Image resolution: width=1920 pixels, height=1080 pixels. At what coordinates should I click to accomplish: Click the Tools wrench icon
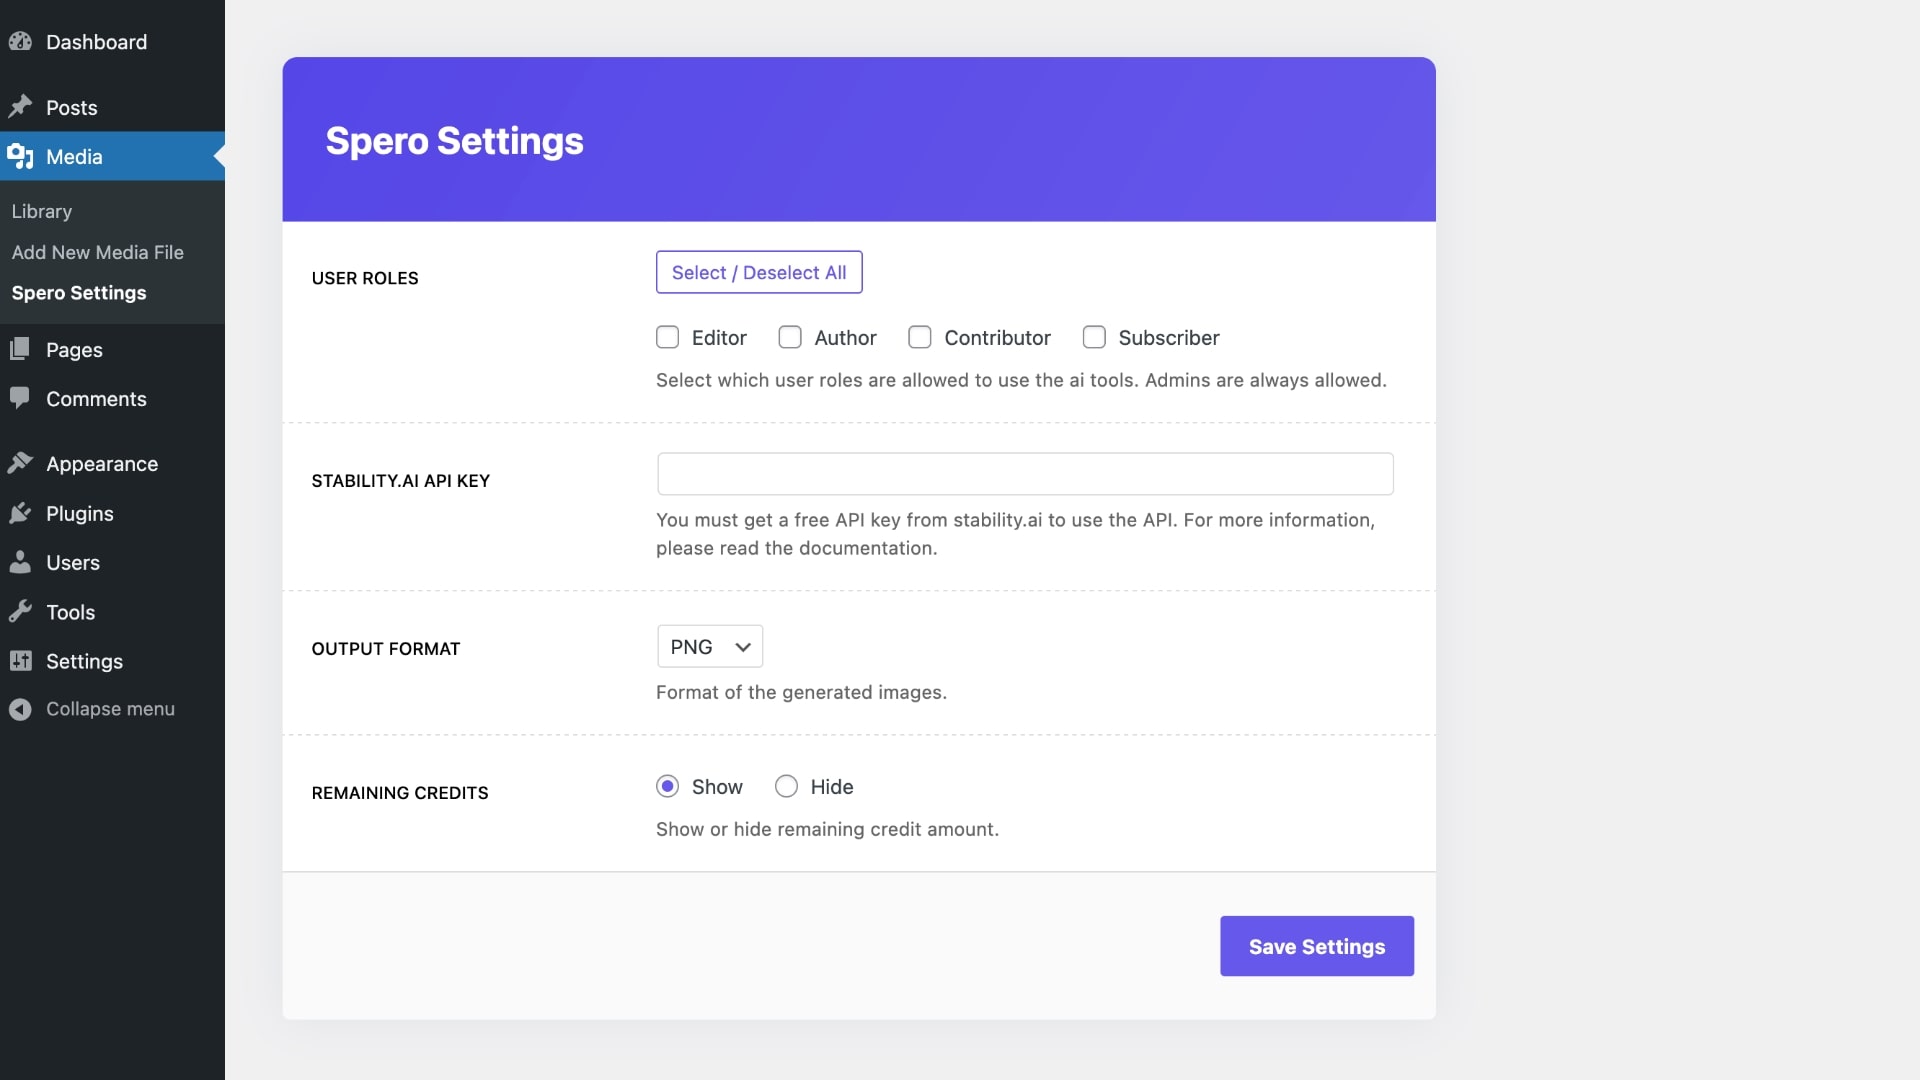click(x=20, y=612)
